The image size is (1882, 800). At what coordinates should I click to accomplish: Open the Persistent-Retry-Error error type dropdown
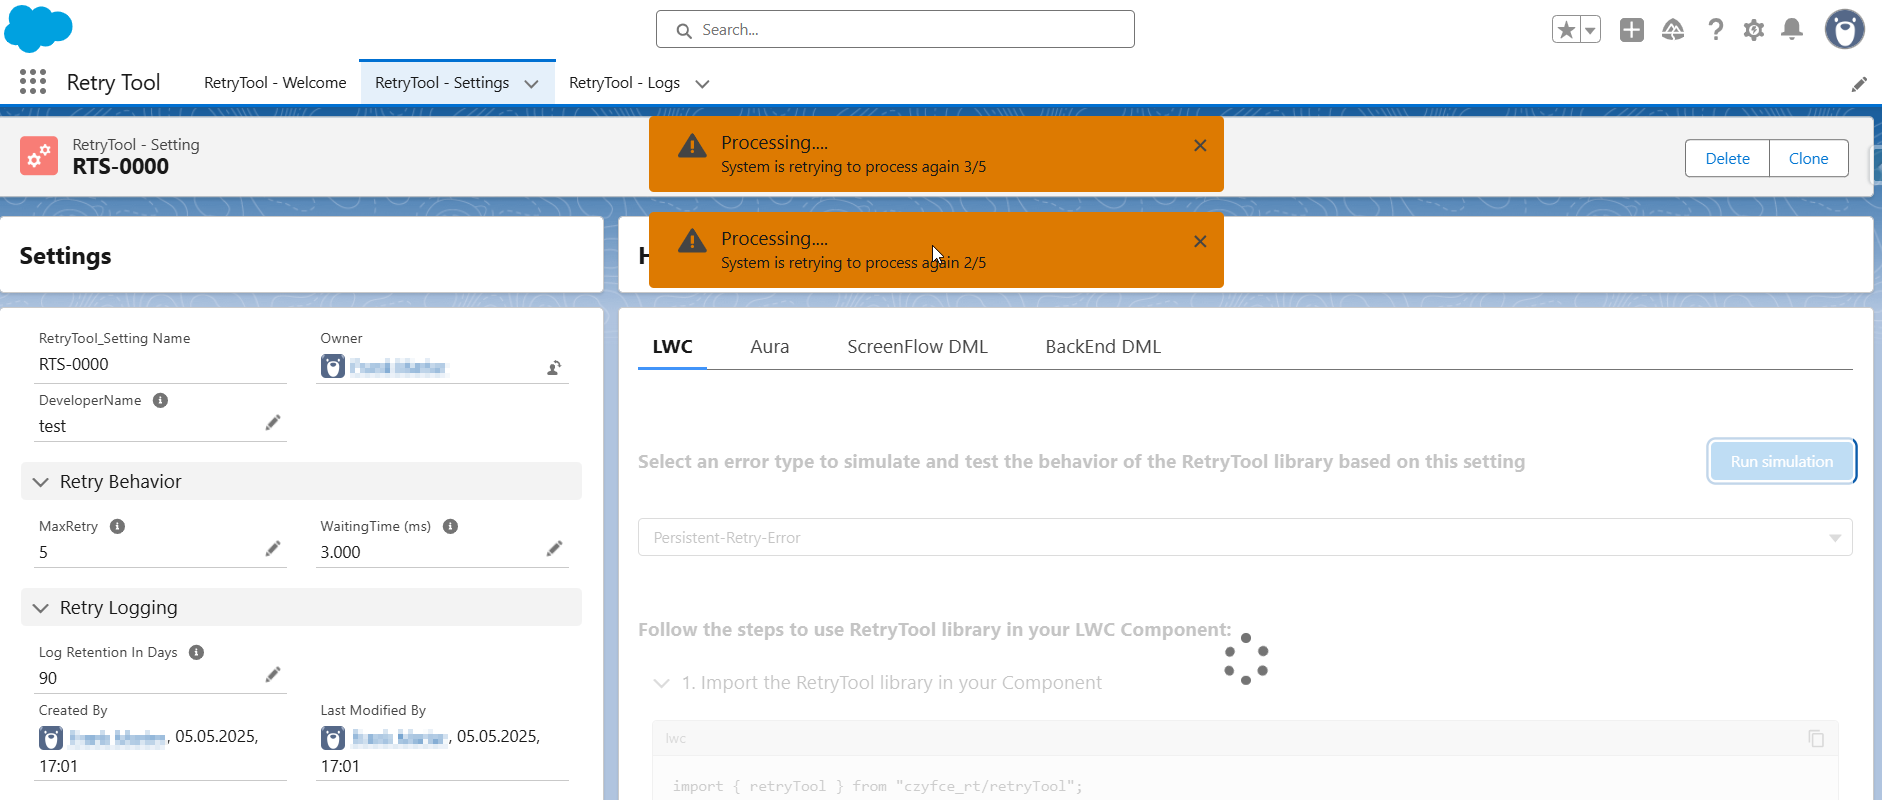tap(1245, 537)
